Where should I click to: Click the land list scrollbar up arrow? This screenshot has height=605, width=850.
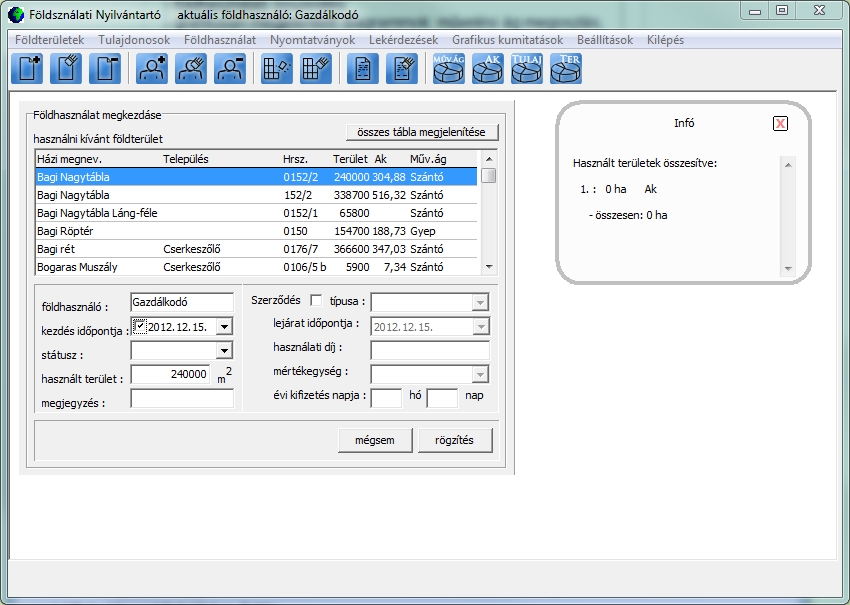(x=489, y=159)
